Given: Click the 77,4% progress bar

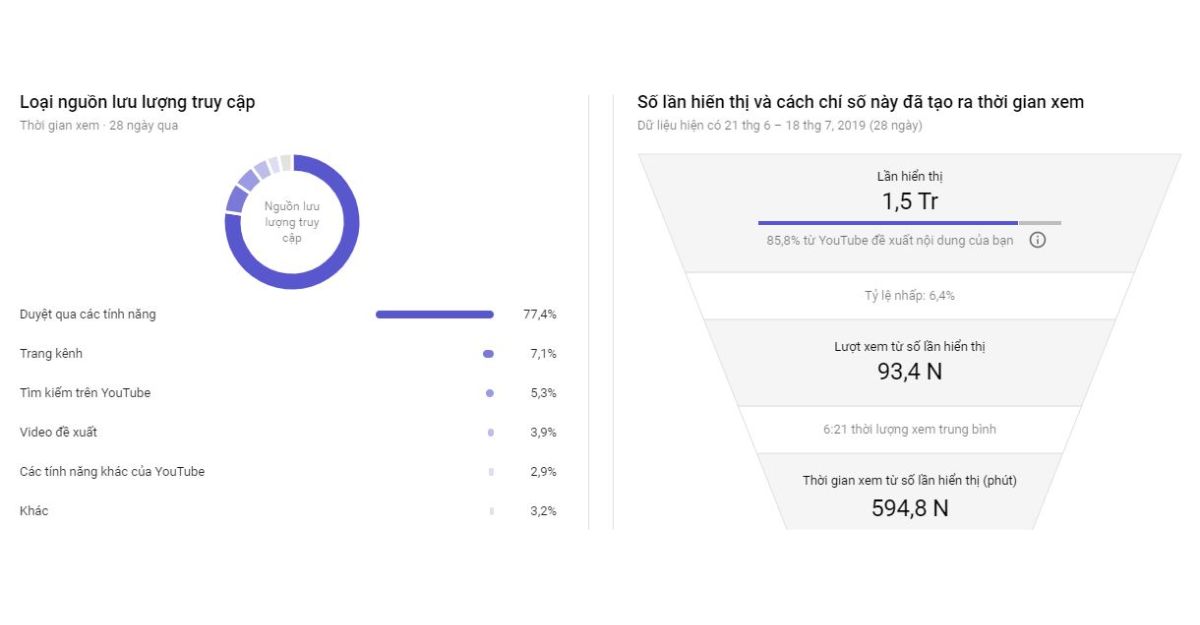Looking at the screenshot, I should coord(435,314).
